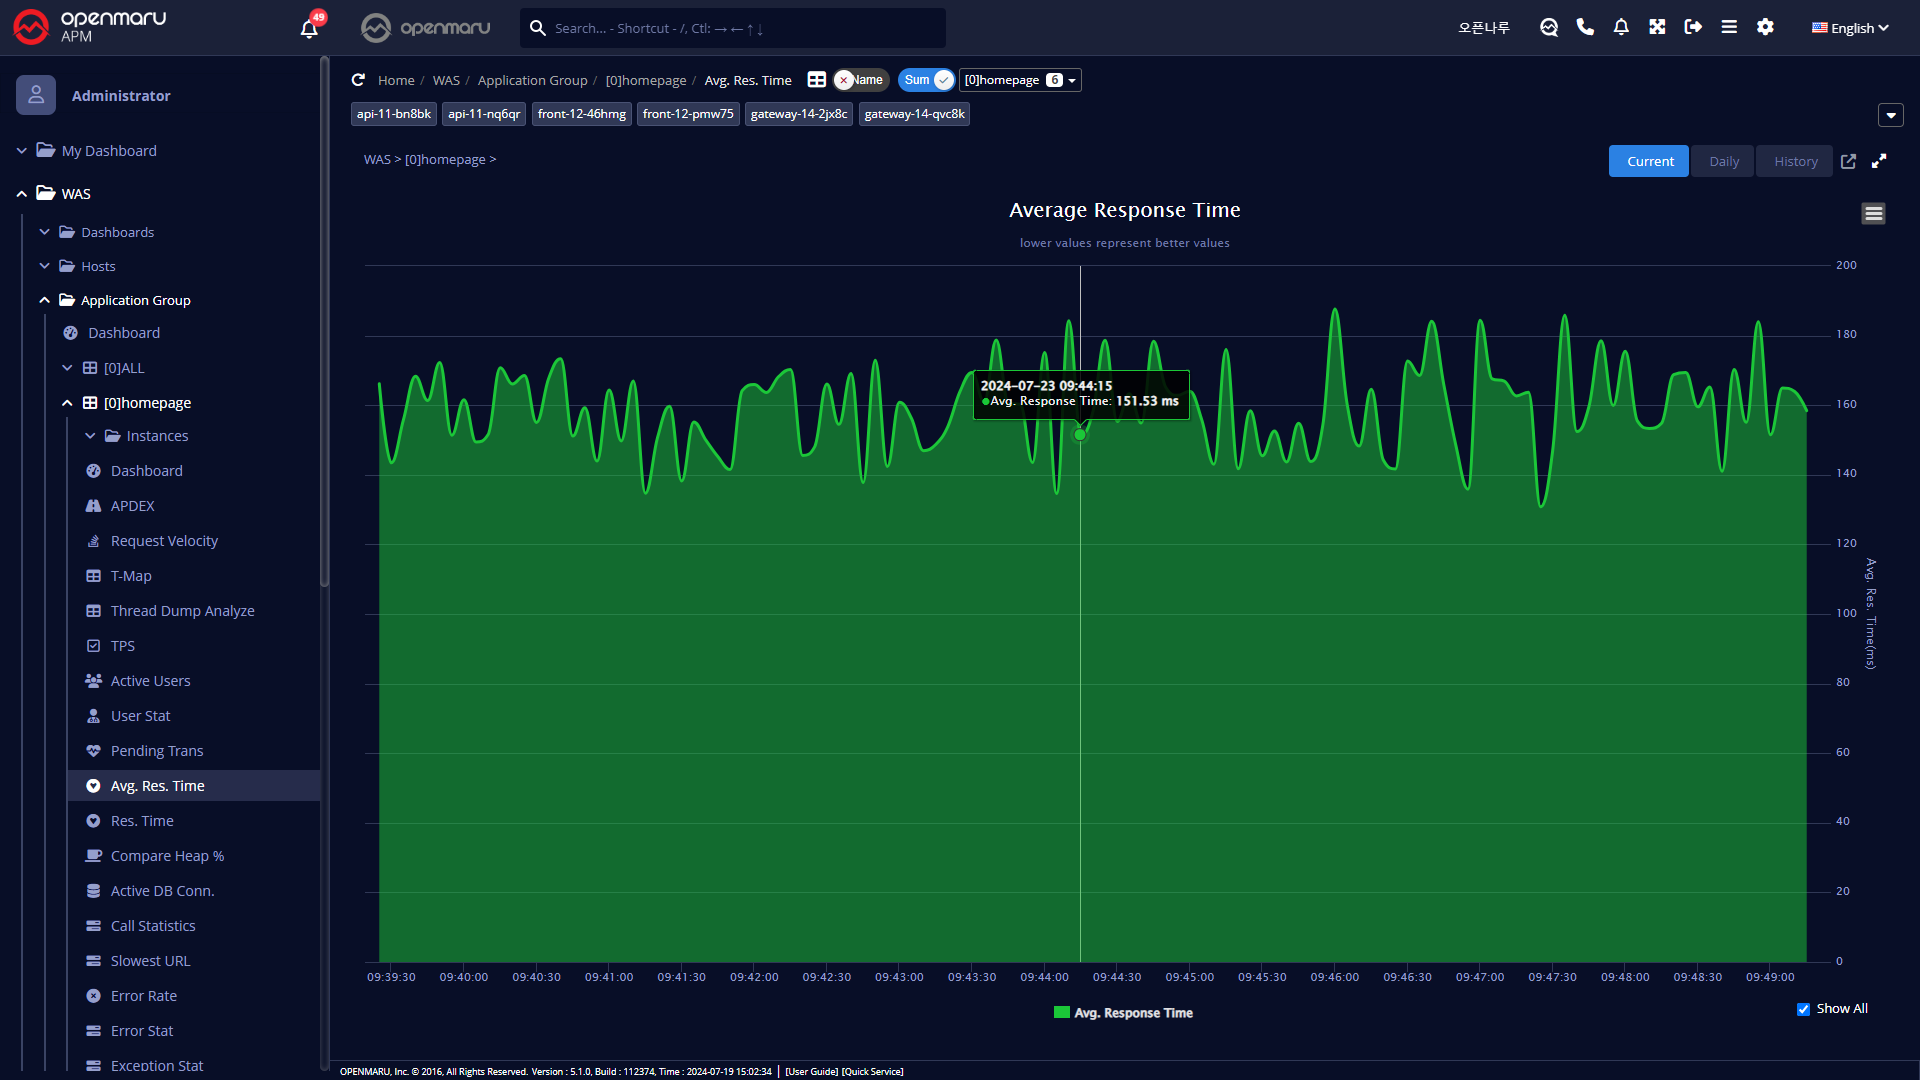Toggle the Sum switch off
Screen dimensions: 1920x1080
[926, 80]
